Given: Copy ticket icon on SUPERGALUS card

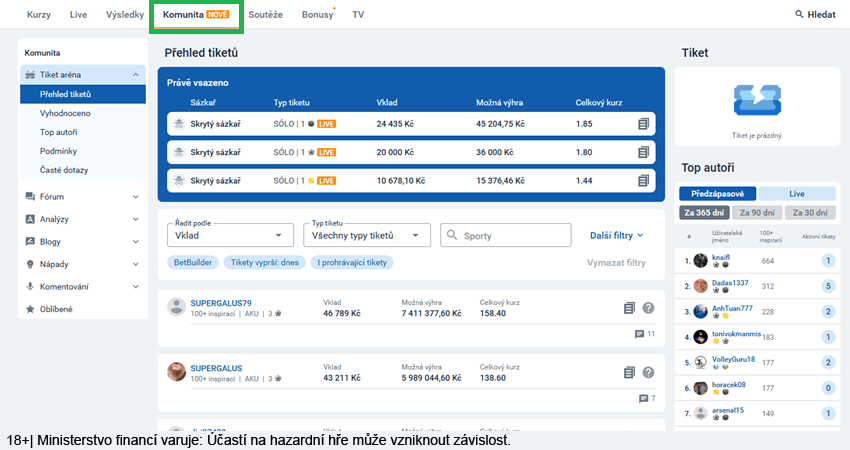Looking at the screenshot, I should pos(629,372).
